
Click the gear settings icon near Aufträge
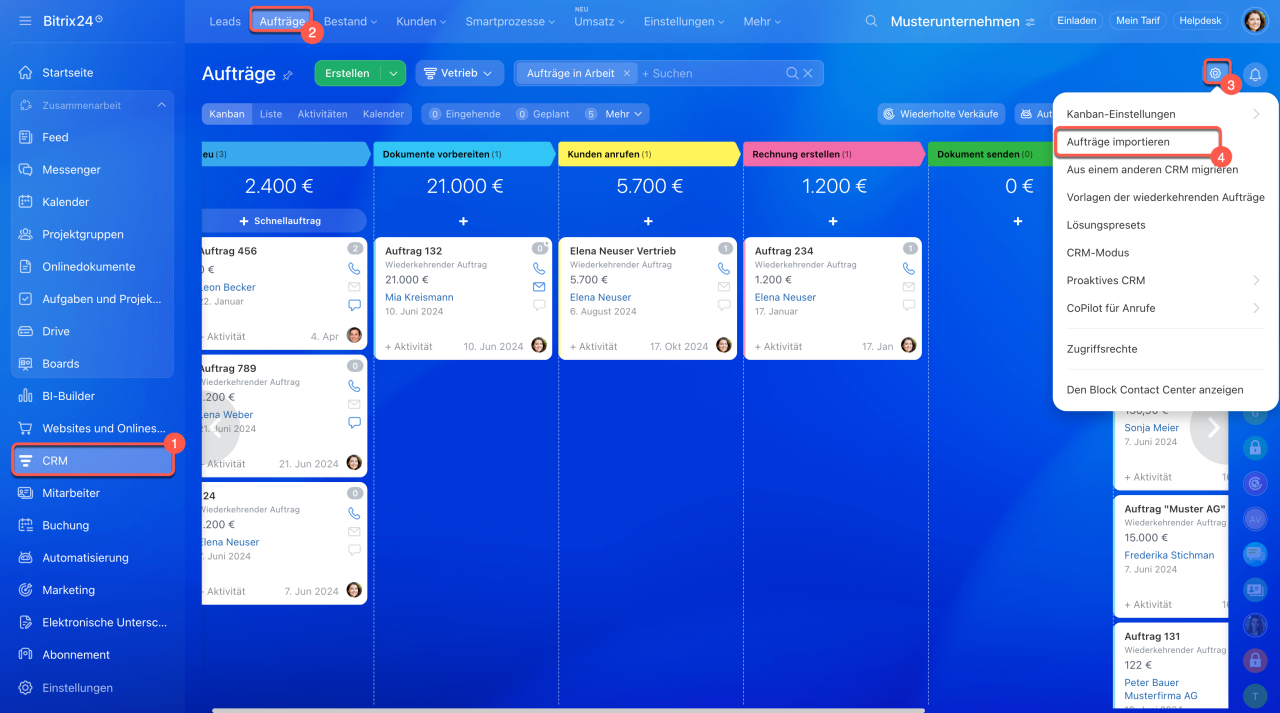(x=1215, y=73)
